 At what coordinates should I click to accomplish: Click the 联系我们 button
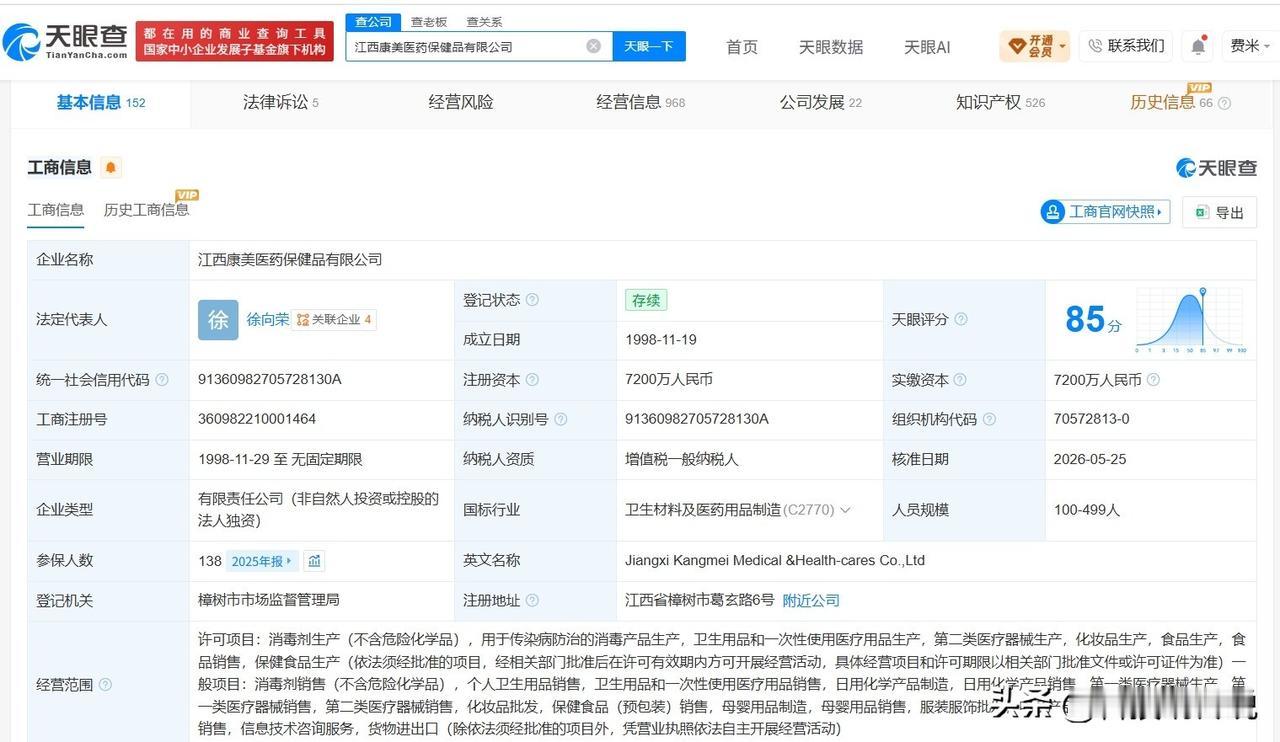(1126, 46)
